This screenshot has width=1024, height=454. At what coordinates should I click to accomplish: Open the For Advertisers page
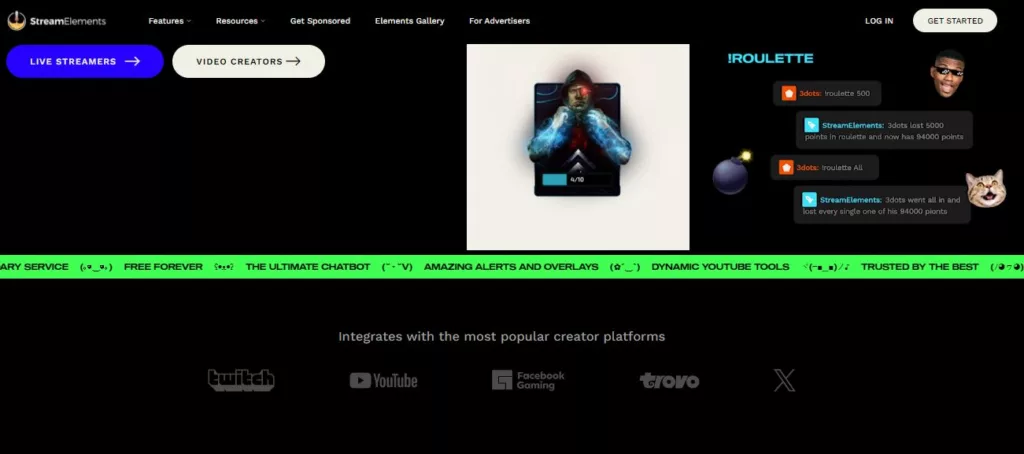(x=499, y=21)
